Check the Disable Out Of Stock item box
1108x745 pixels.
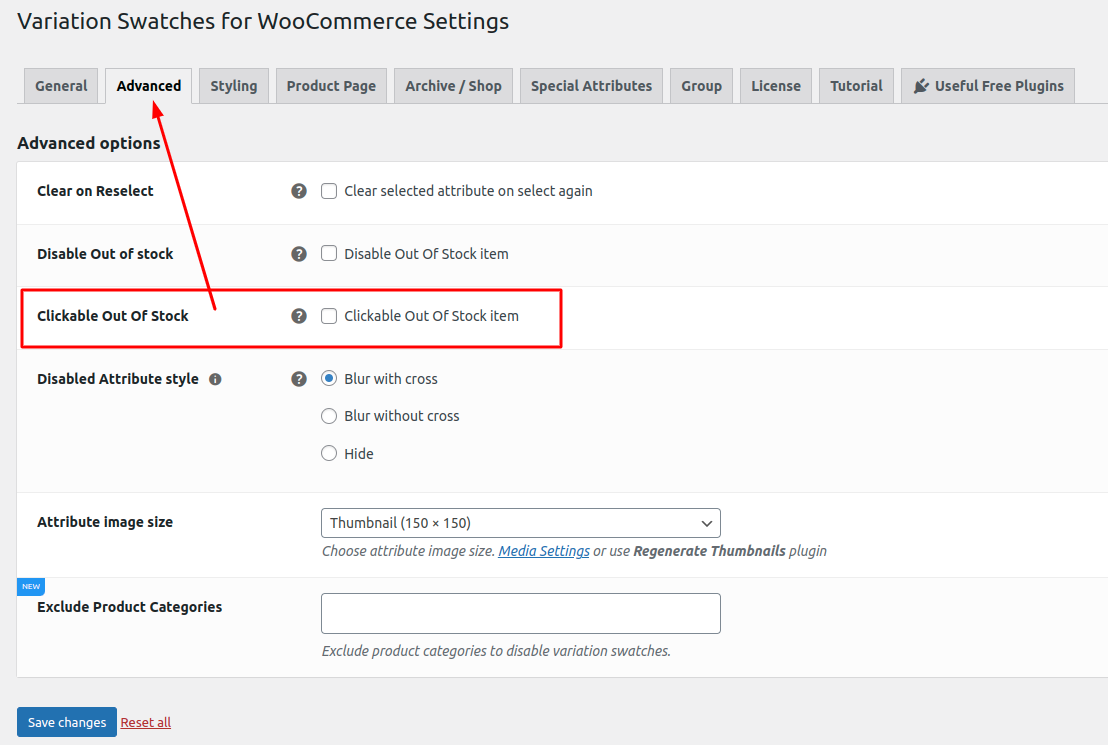[x=329, y=254]
